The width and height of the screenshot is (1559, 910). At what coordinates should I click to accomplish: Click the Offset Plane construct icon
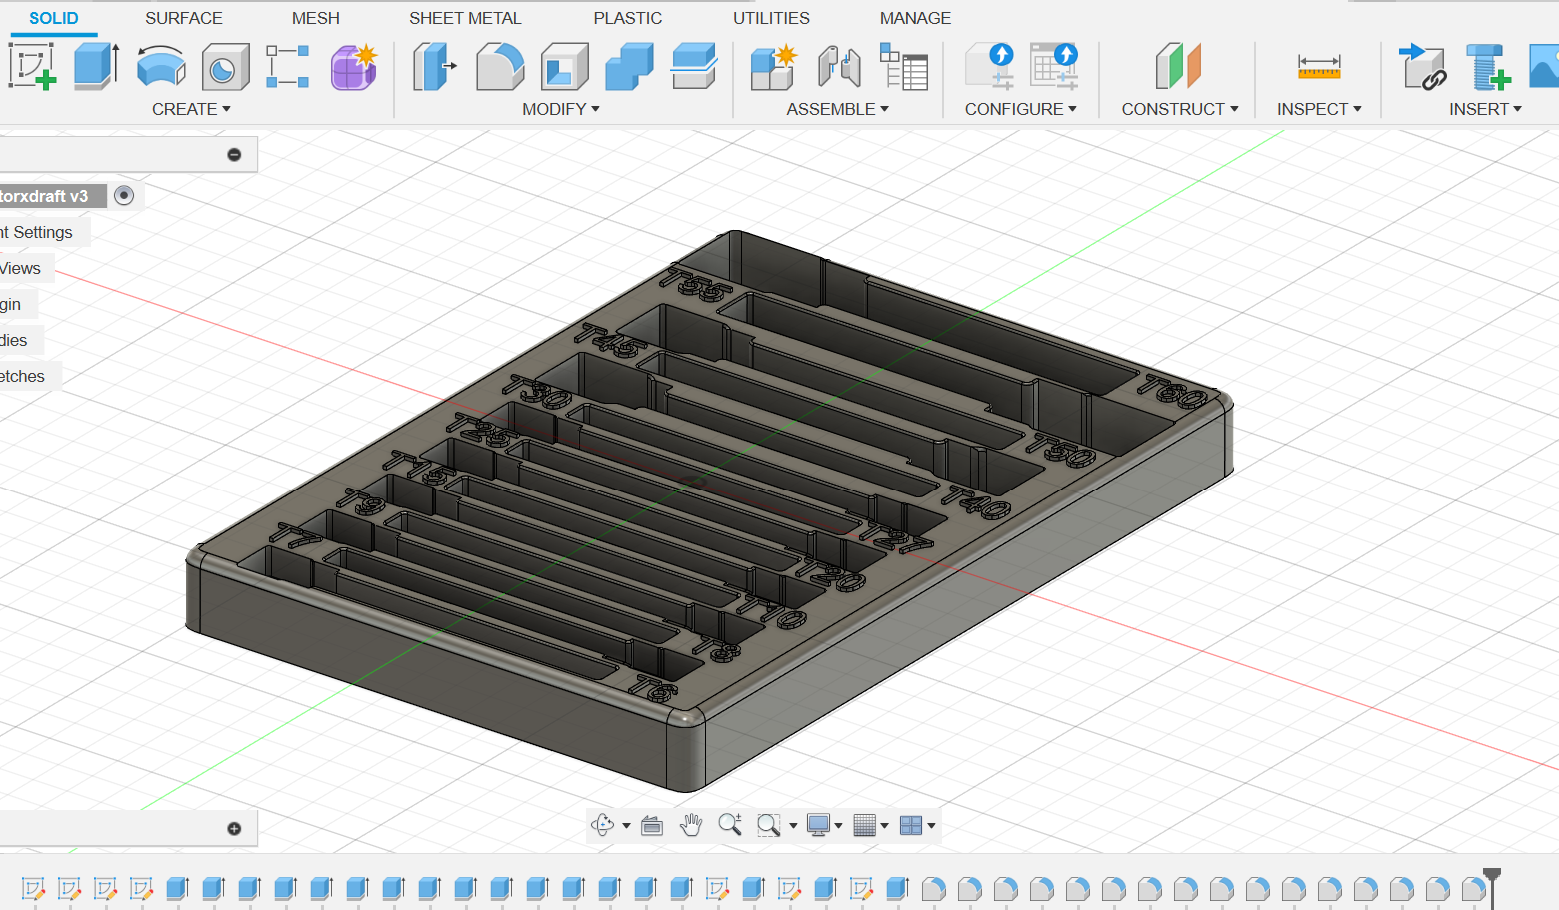coord(1178,66)
